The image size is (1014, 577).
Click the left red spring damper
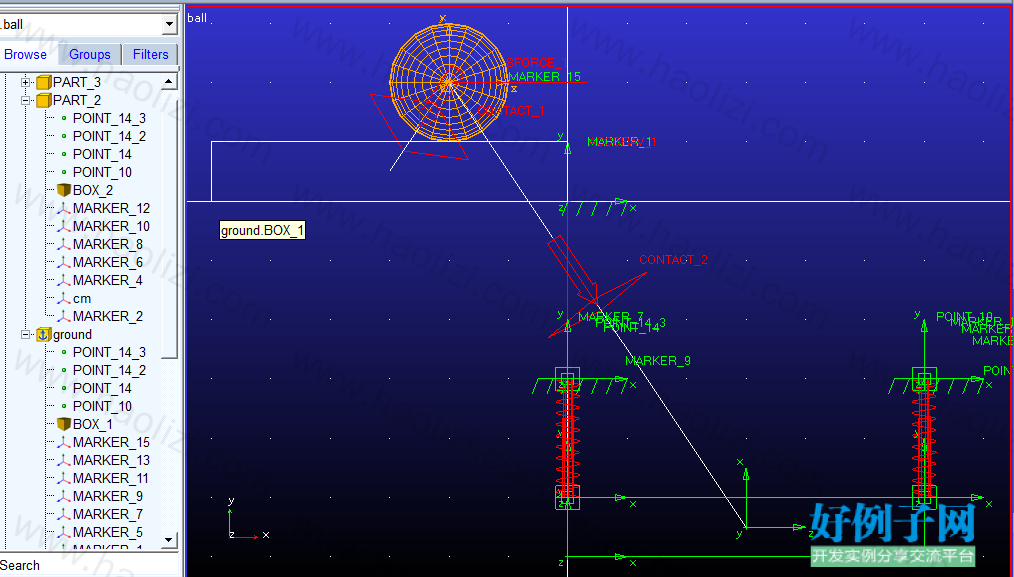pos(567,438)
